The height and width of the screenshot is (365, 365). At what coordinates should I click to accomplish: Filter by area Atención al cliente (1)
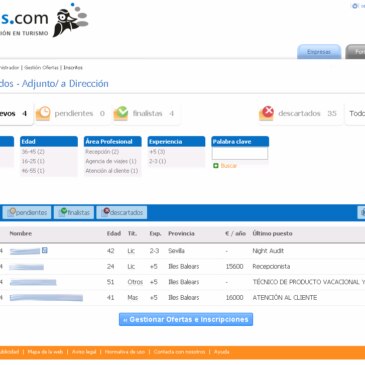point(112,171)
